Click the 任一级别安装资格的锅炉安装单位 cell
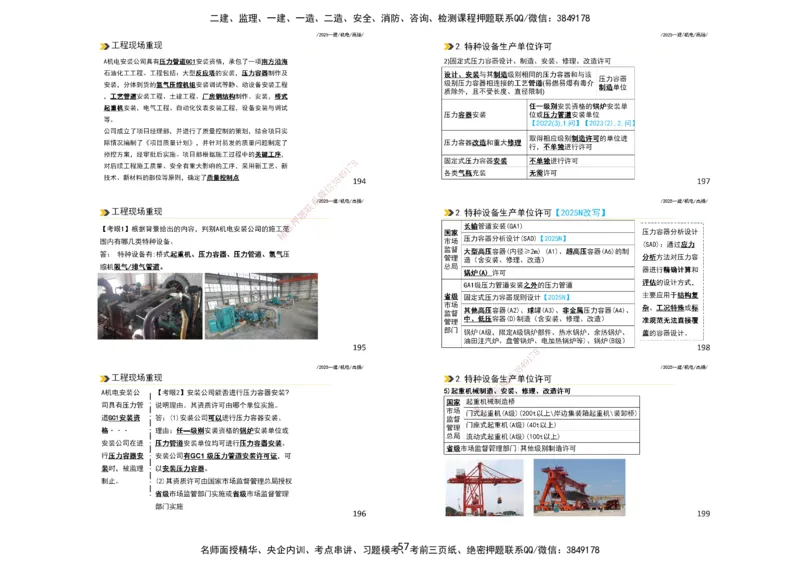The image size is (800, 566). tap(581, 115)
